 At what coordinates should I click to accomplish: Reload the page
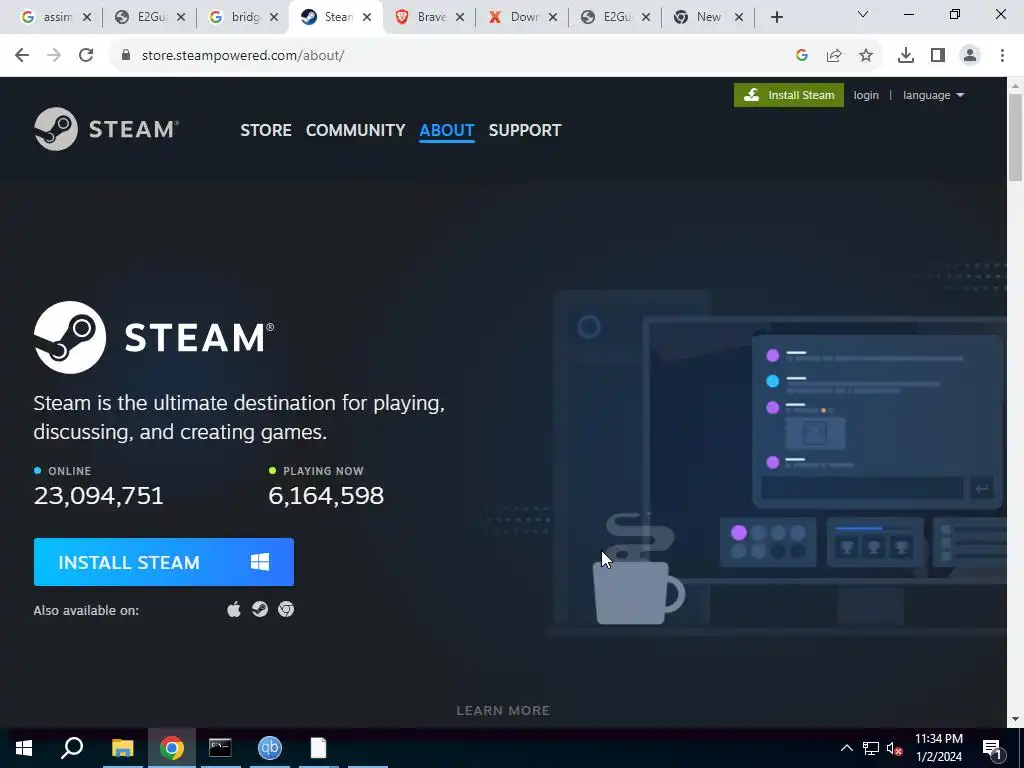(x=86, y=56)
